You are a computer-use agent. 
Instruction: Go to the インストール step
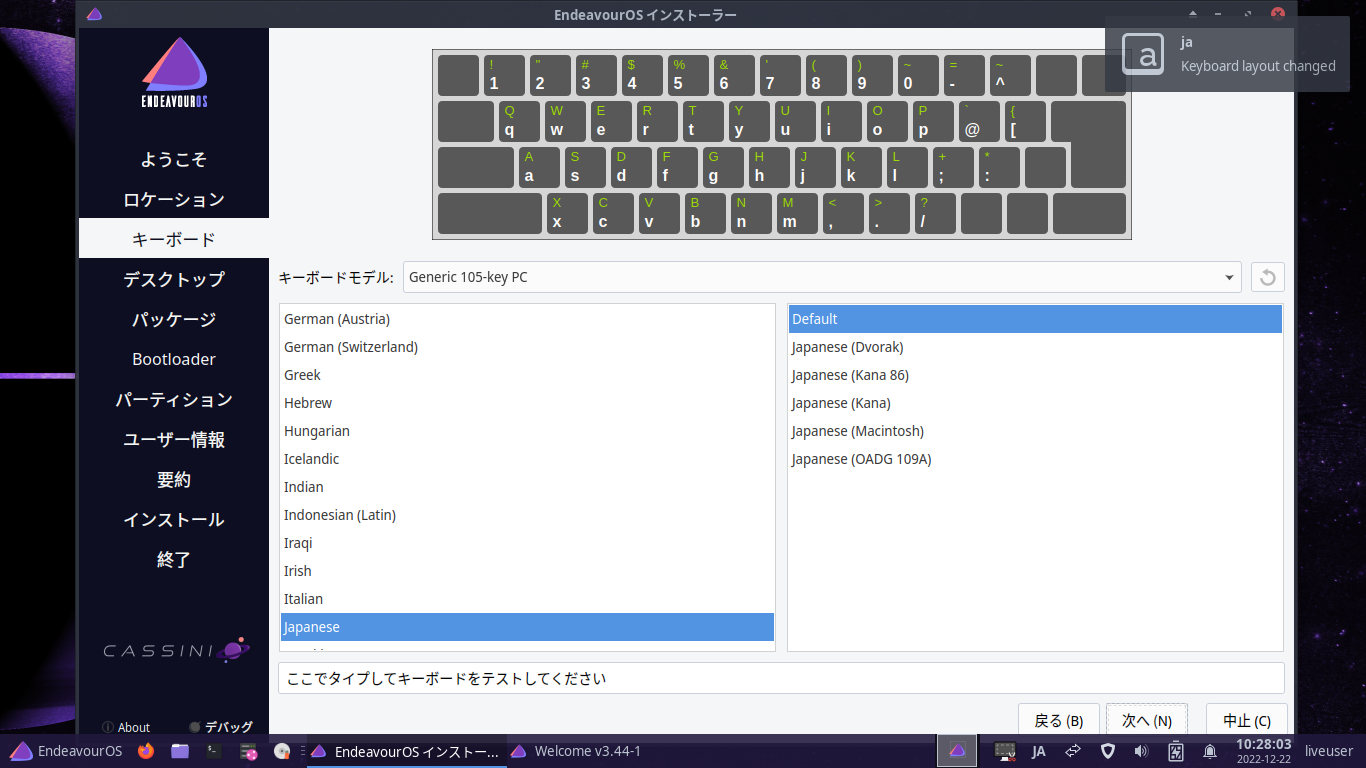(x=174, y=519)
